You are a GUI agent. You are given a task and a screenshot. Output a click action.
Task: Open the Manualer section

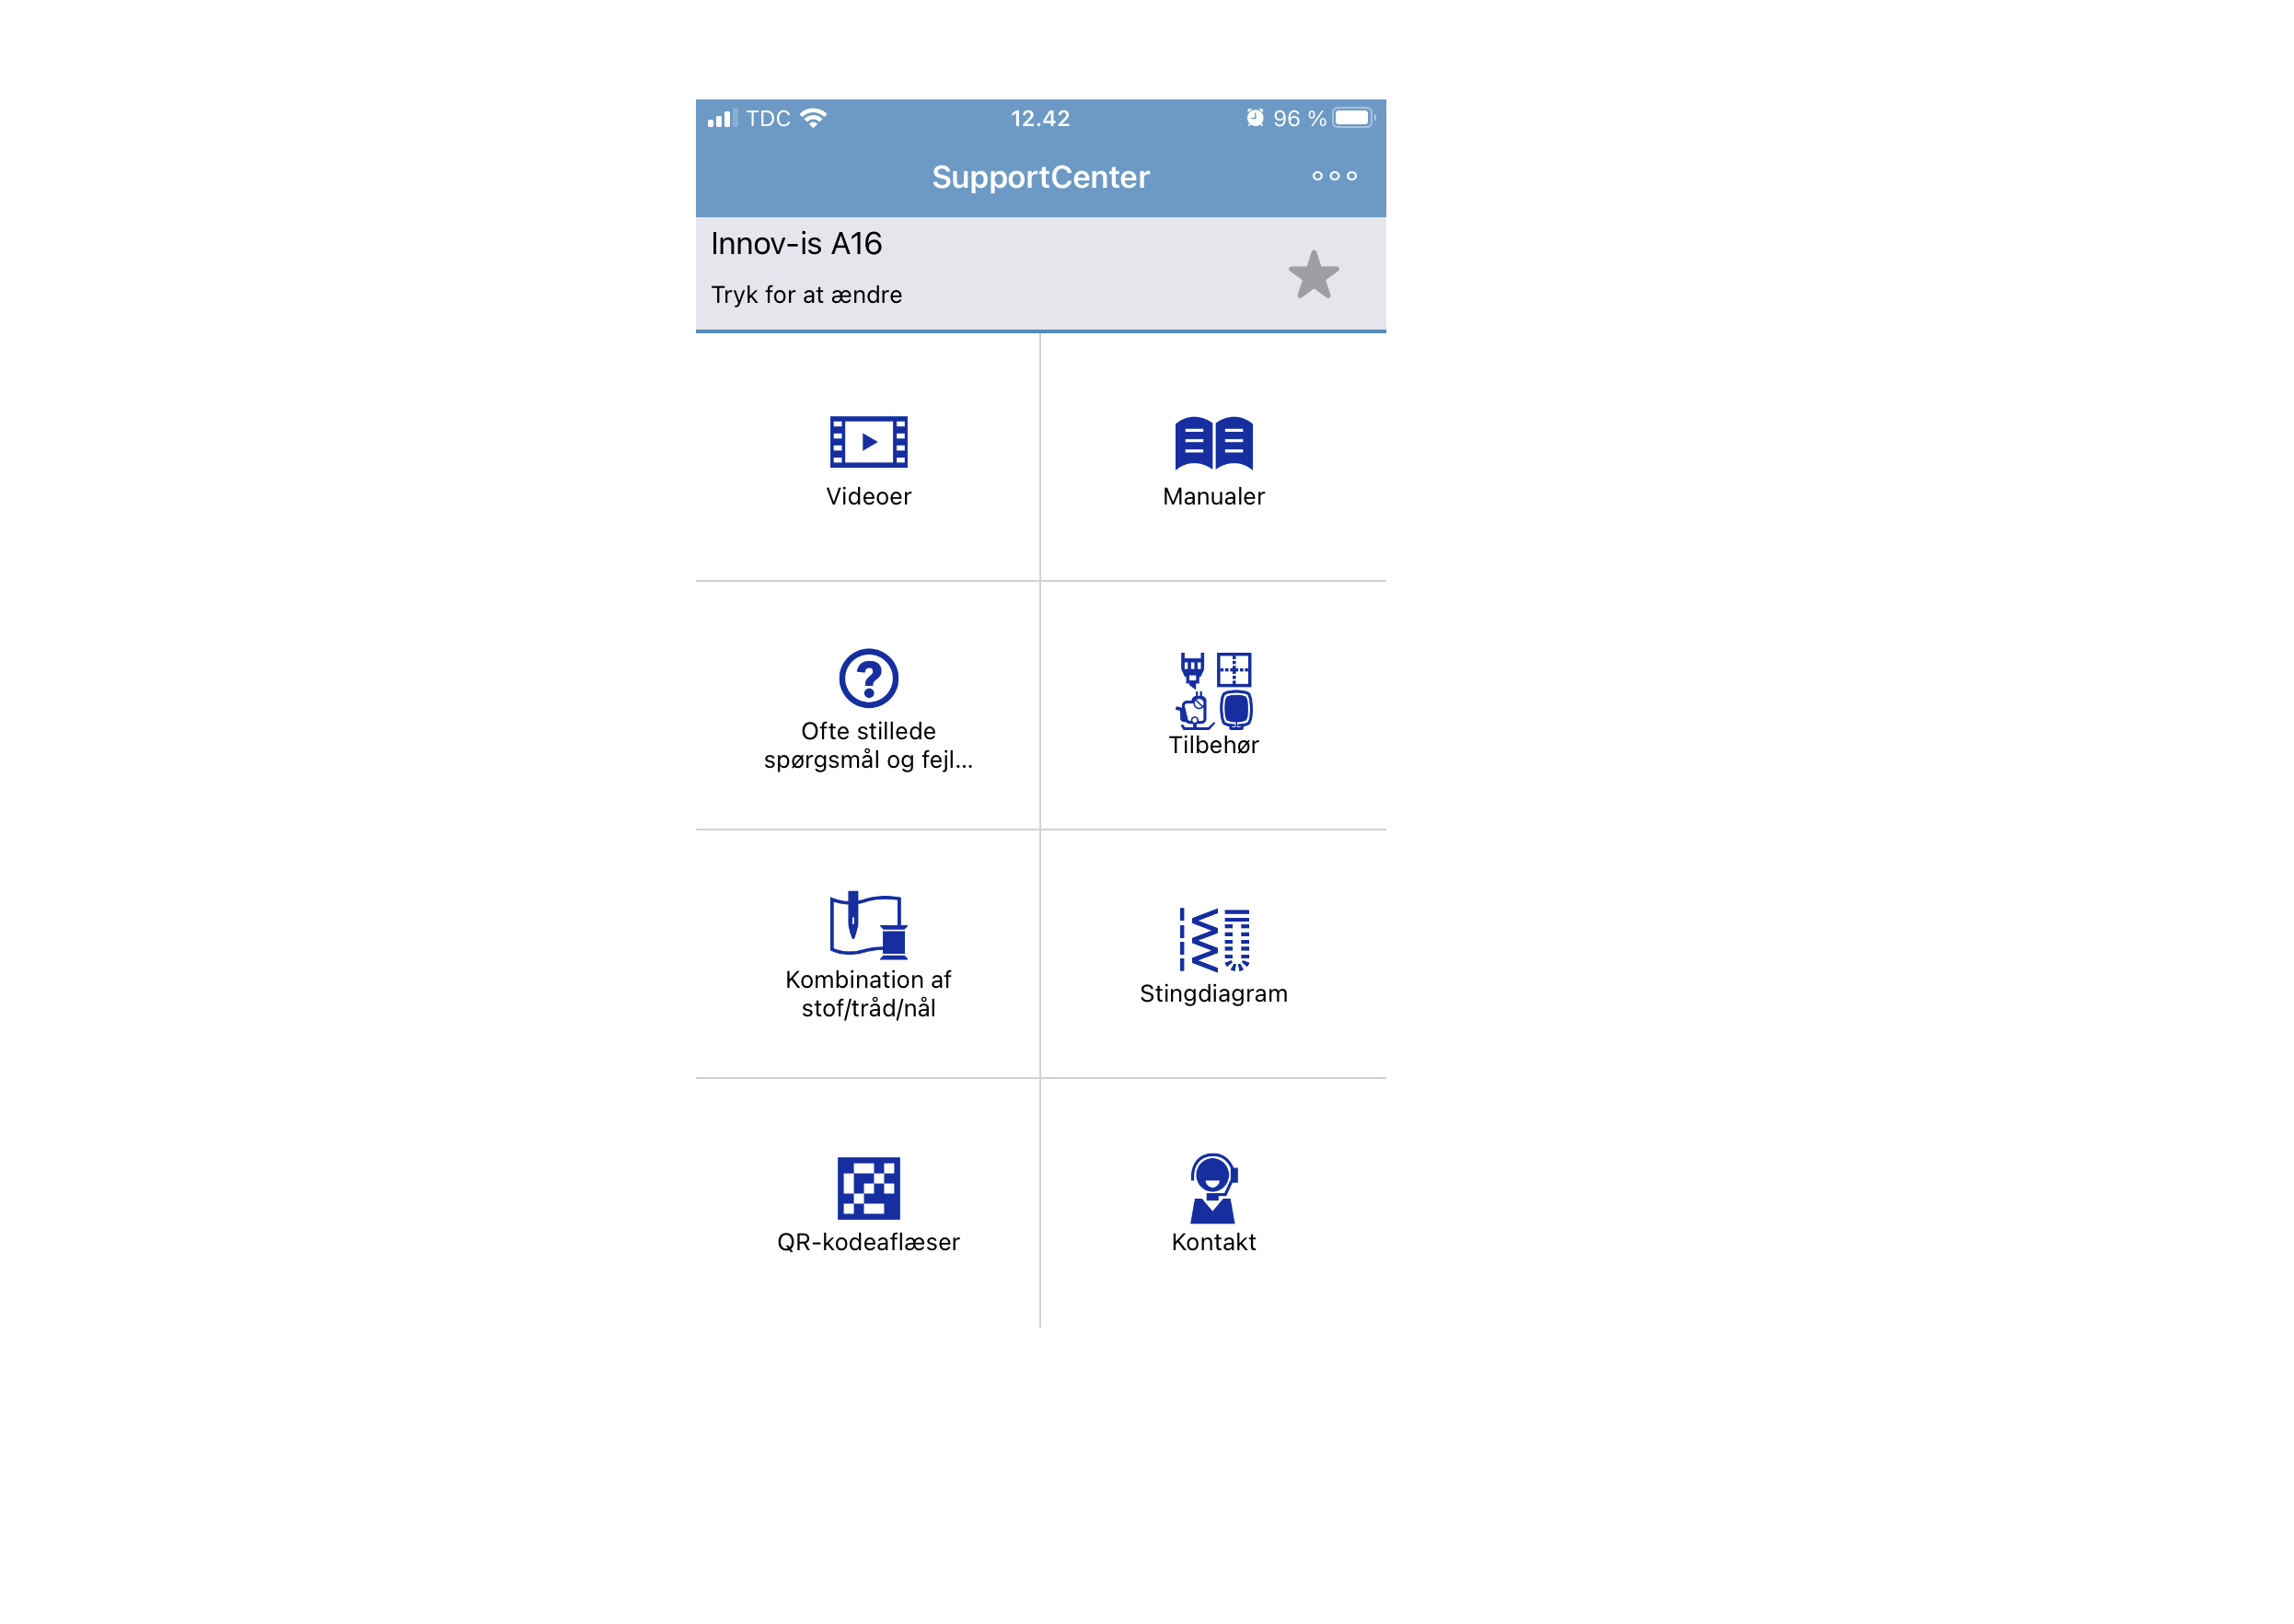[1213, 460]
